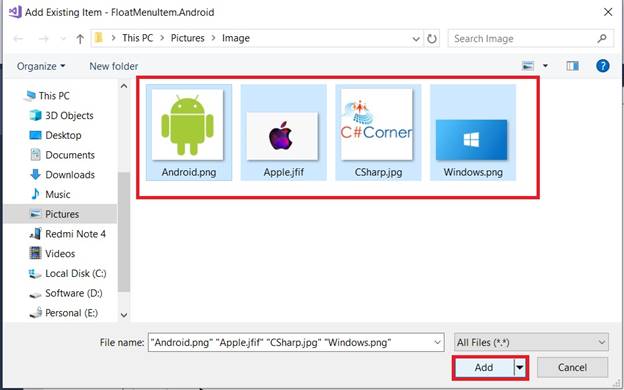Select 'Image' in the address breadcrumb
The width and height of the screenshot is (624, 390).
(236, 38)
